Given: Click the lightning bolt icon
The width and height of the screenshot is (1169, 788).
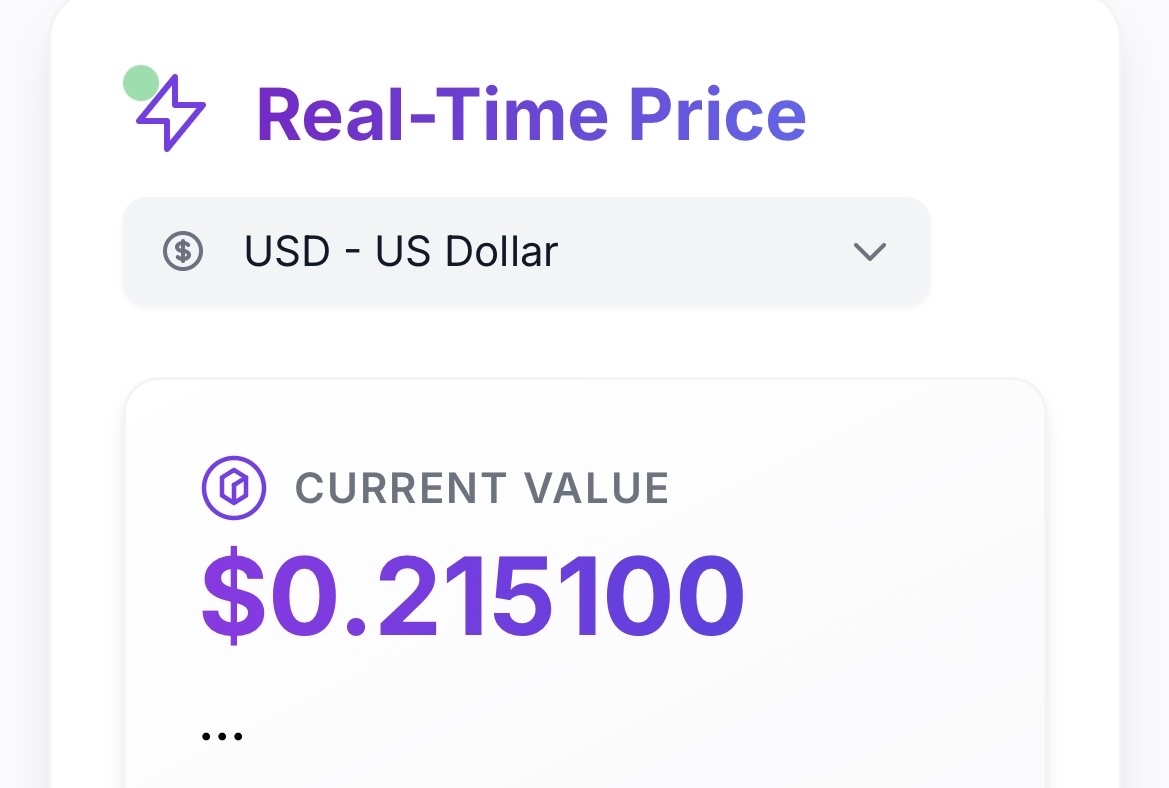Looking at the screenshot, I should point(172,113).
